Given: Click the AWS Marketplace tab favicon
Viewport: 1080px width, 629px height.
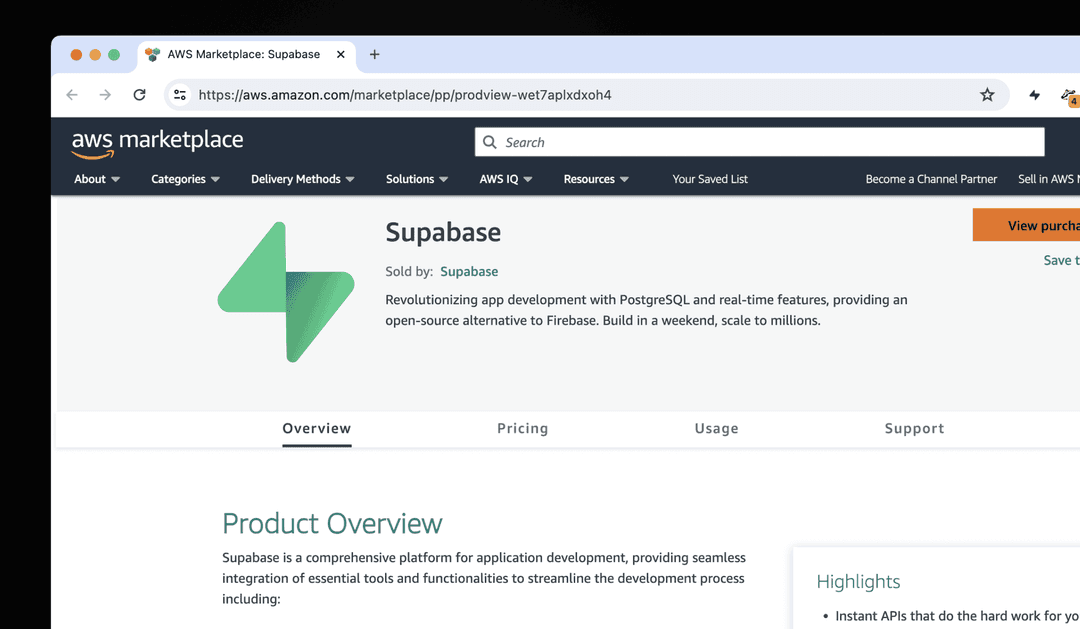Looking at the screenshot, I should click(152, 54).
